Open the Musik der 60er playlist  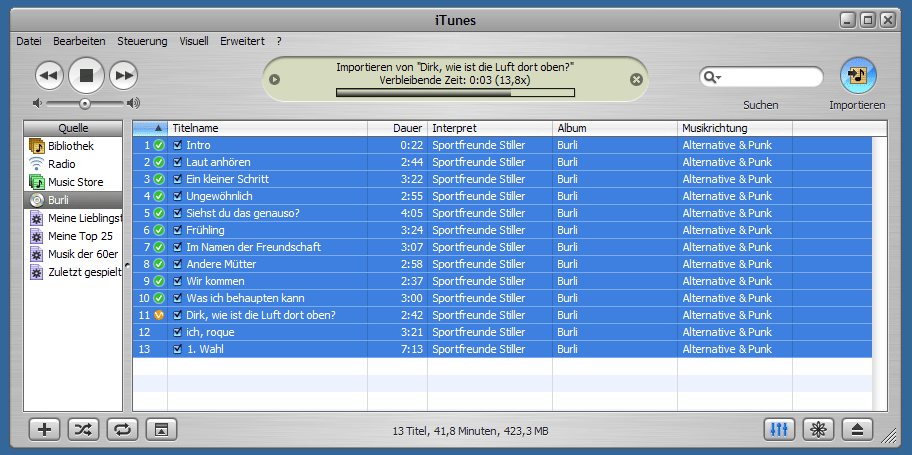(73, 254)
